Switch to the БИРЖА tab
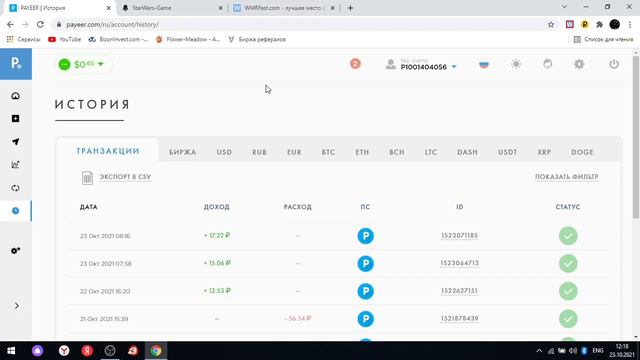This screenshot has width=640, height=360. click(182, 152)
